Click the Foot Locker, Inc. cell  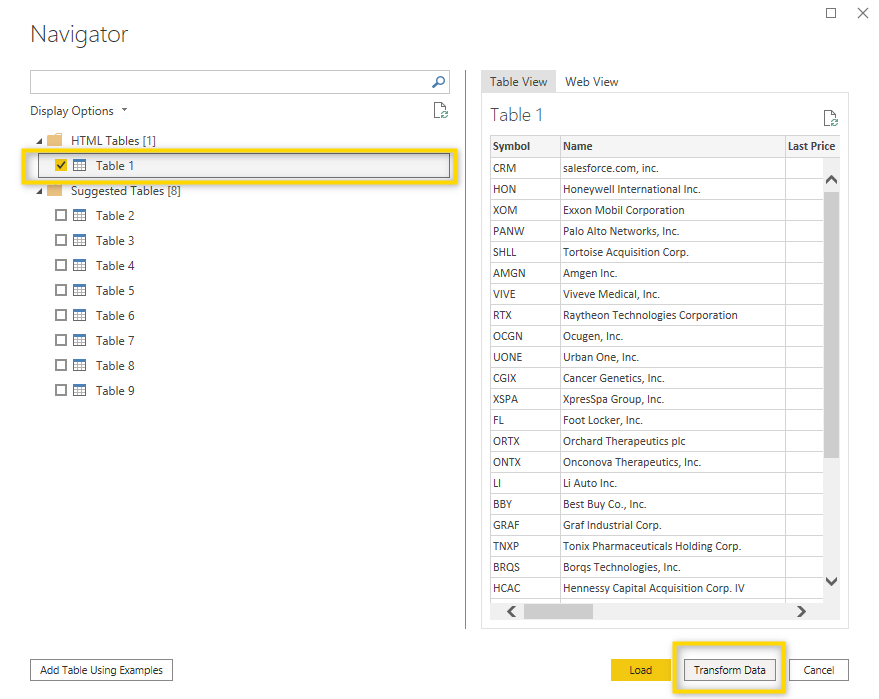673,420
